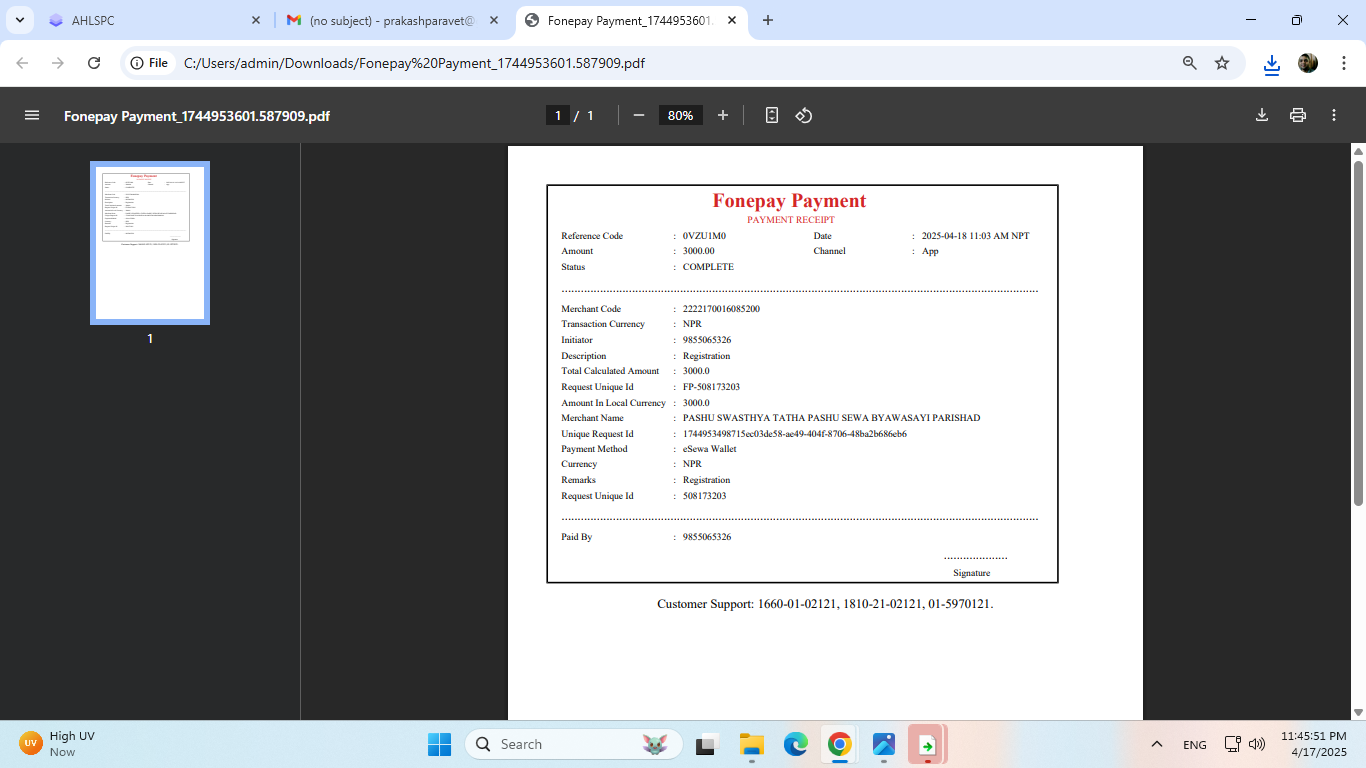Click the merchant code 2222170016085200
The height and width of the screenshot is (768, 1366).
(721, 309)
